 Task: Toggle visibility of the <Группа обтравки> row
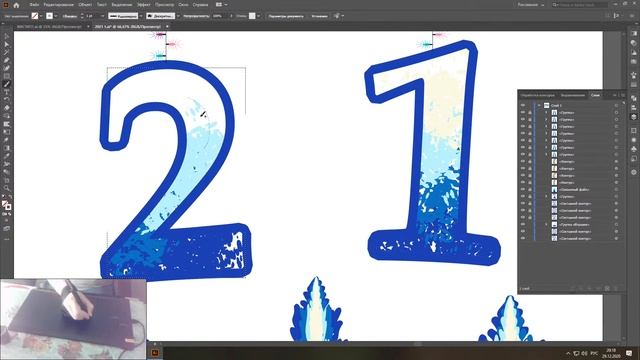tap(523, 224)
